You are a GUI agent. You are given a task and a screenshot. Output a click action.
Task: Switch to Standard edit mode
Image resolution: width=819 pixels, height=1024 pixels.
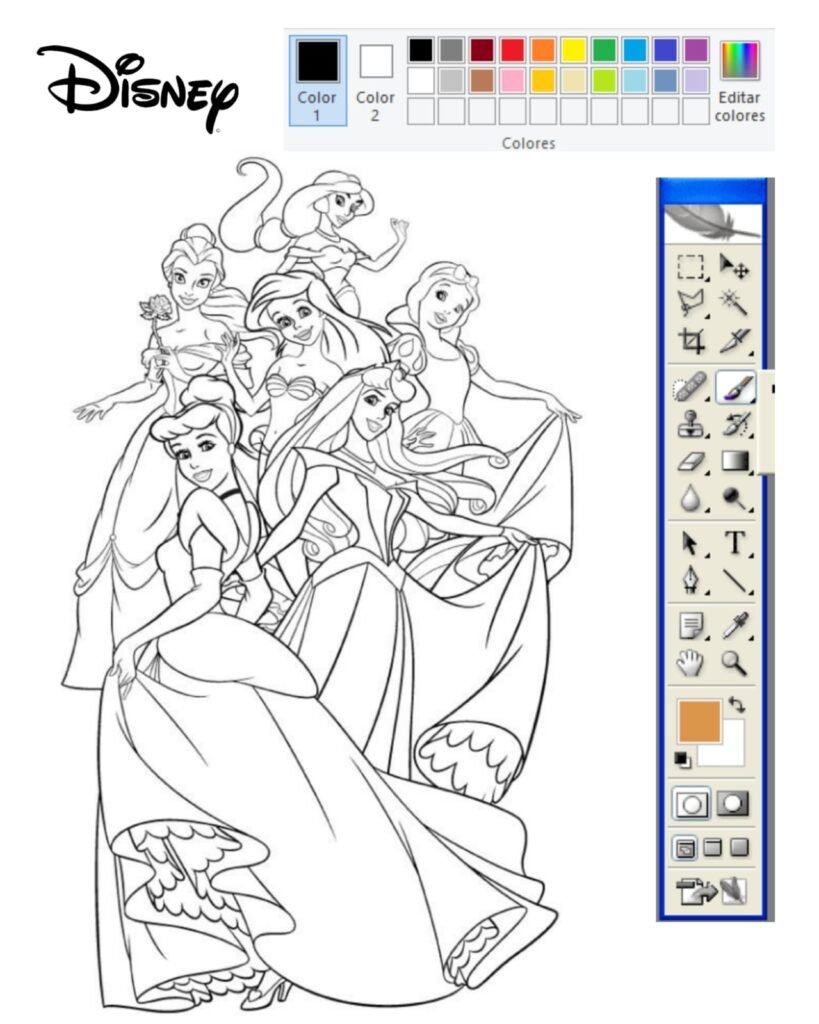pyautogui.click(x=691, y=804)
